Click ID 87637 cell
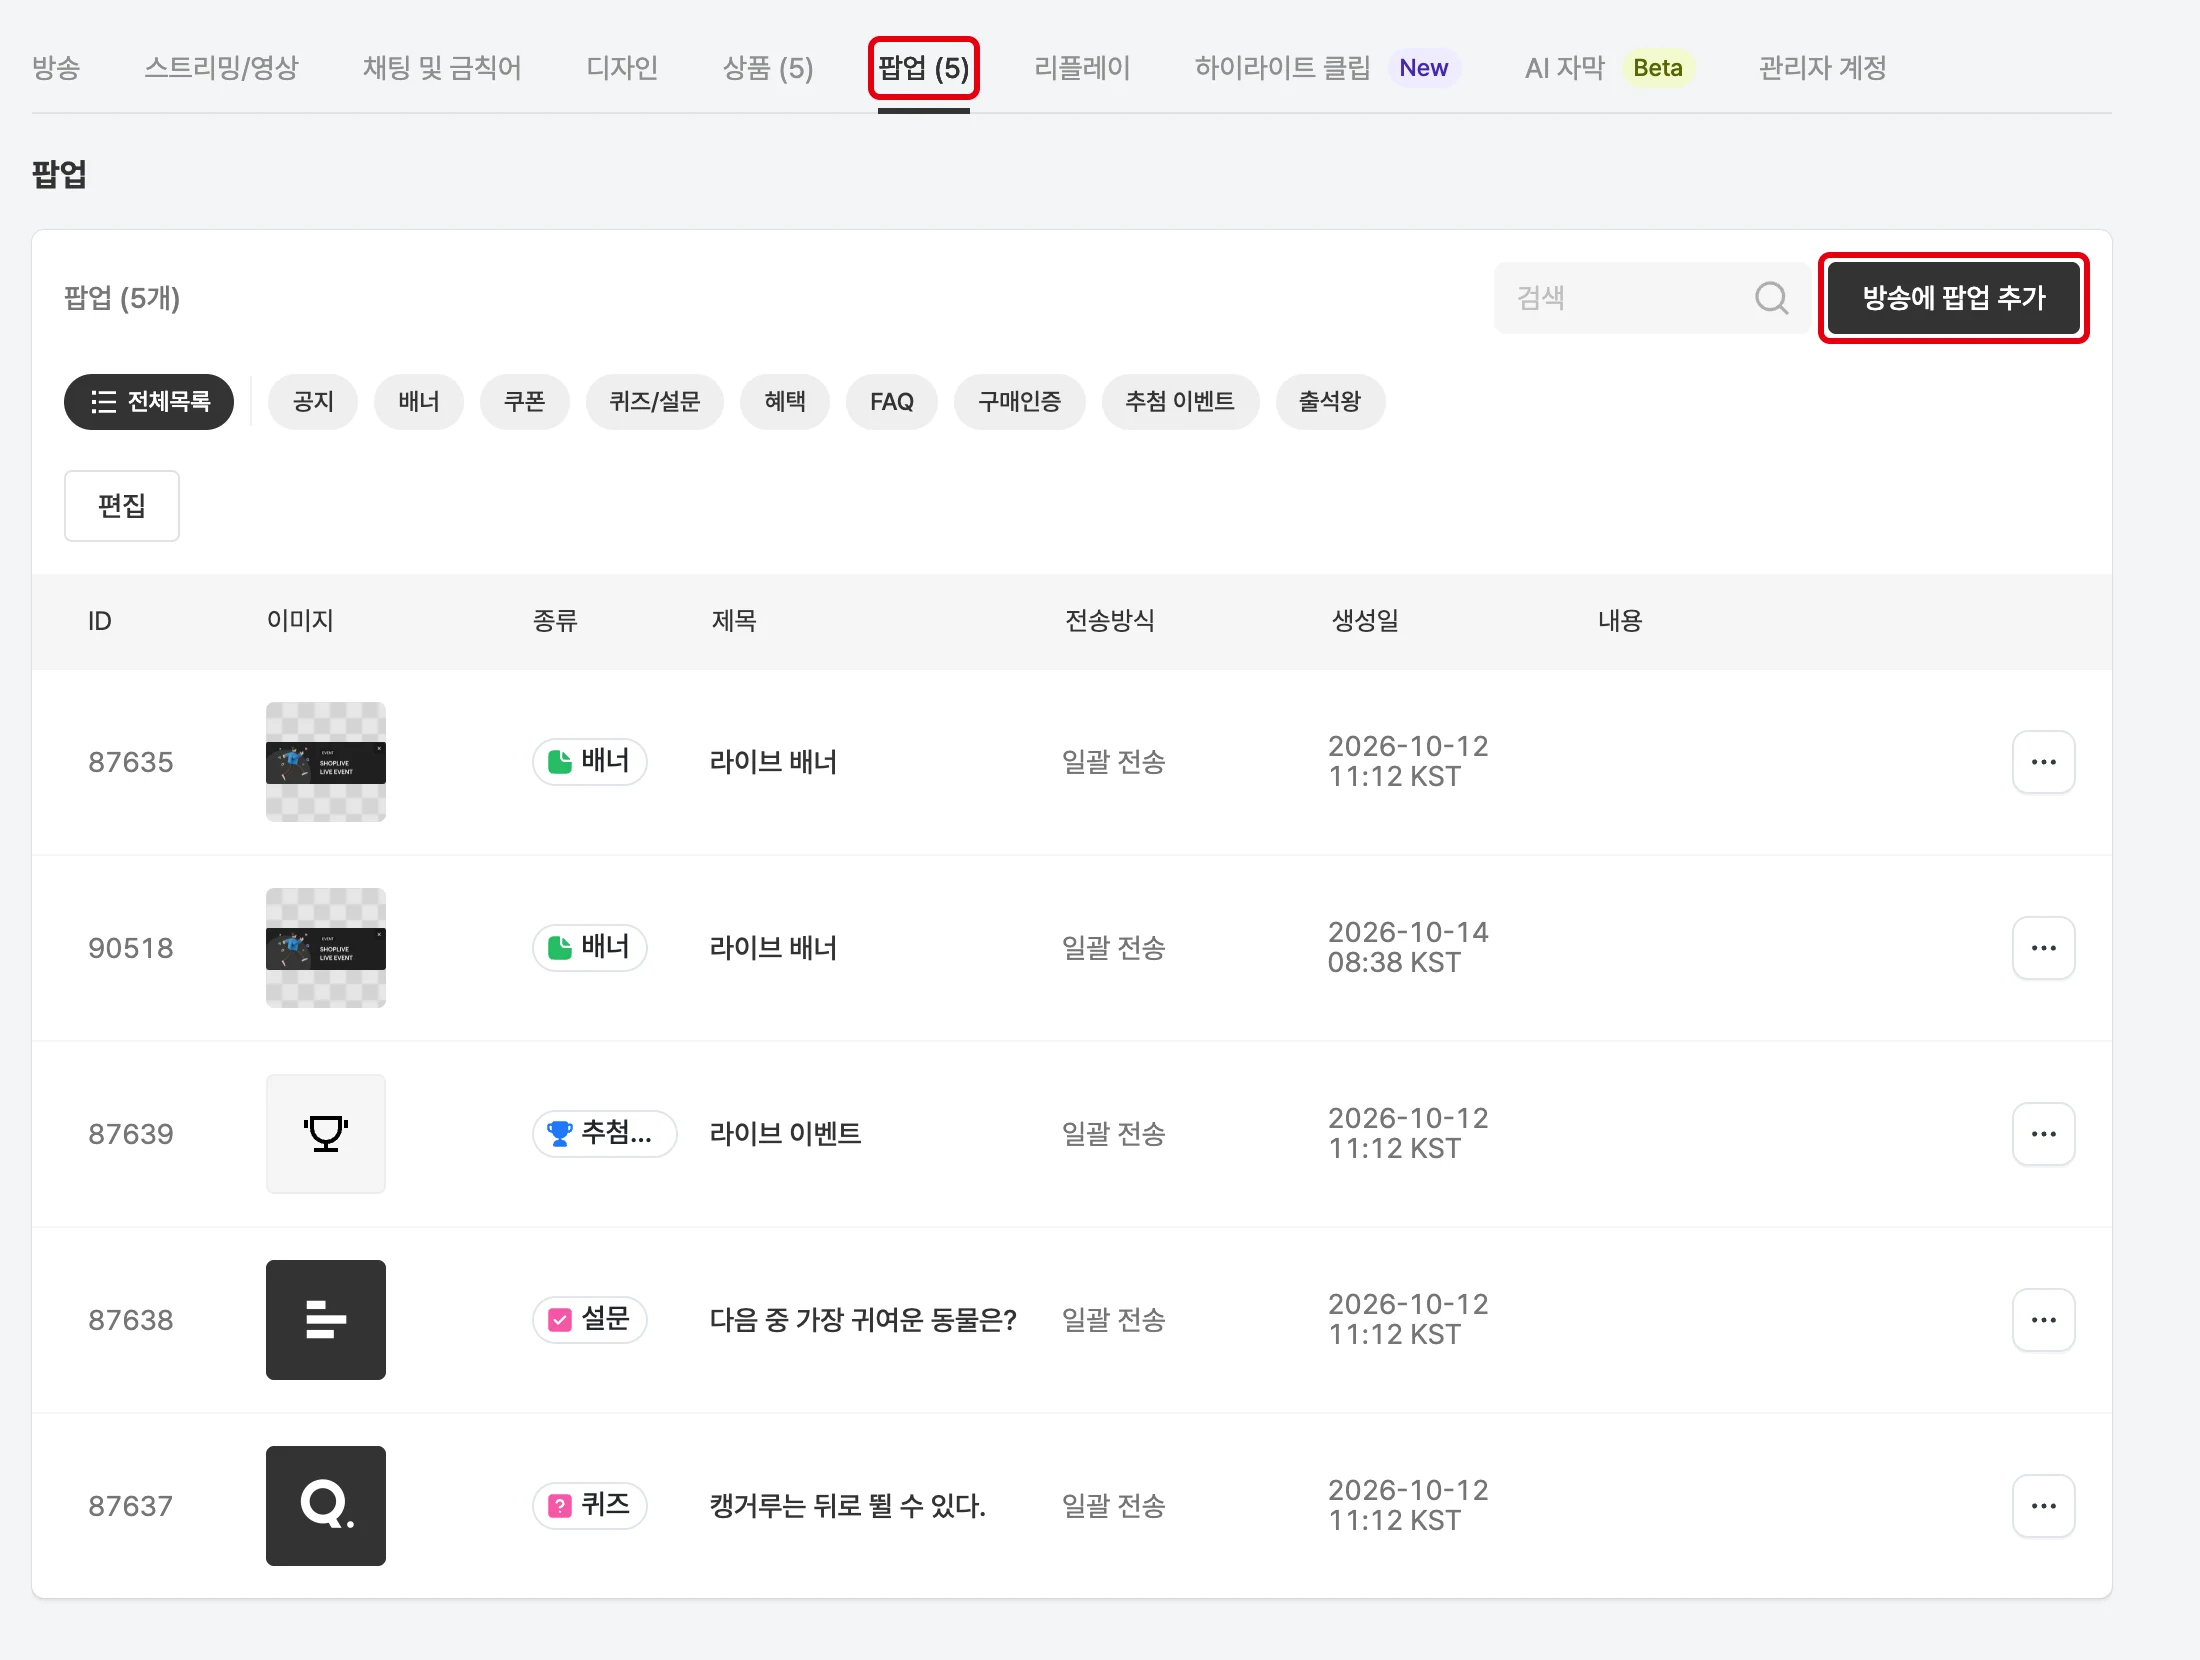The height and width of the screenshot is (1660, 2200). (x=131, y=1506)
